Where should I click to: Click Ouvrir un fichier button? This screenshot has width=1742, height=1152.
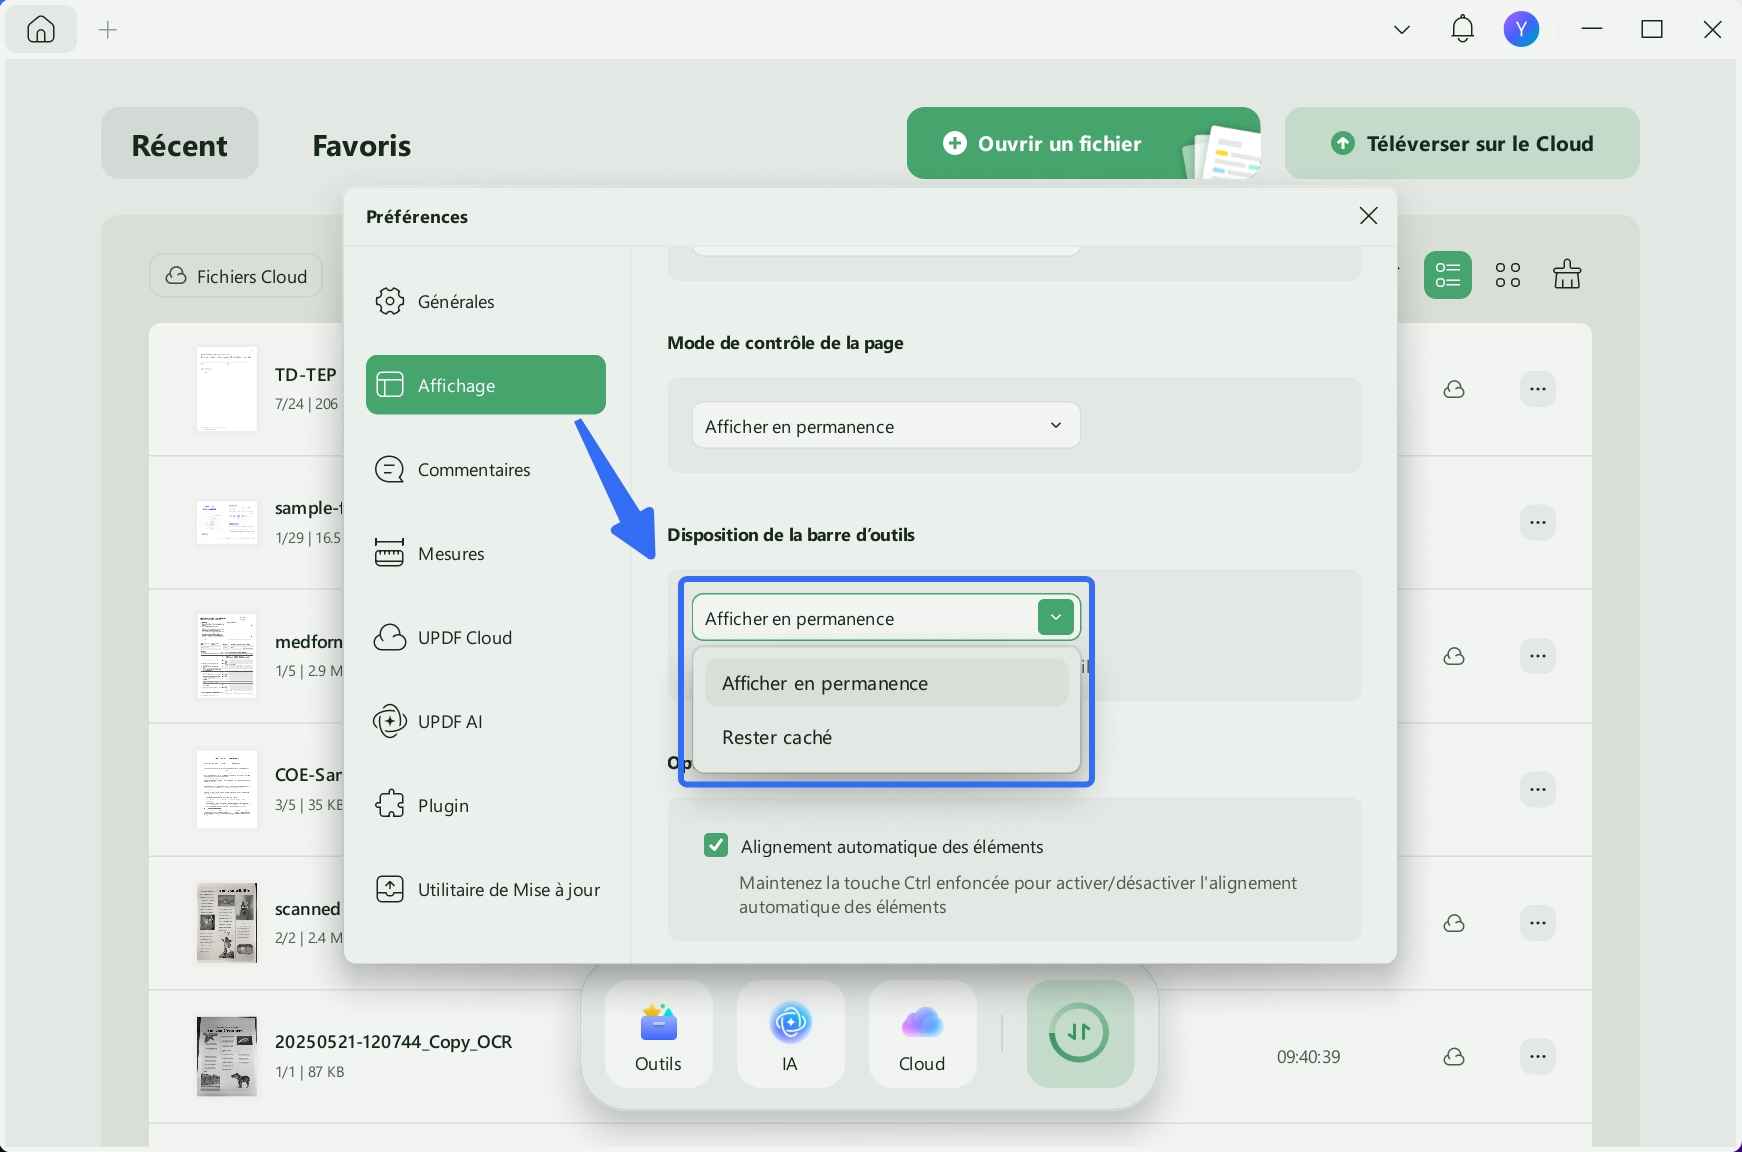point(1083,143)
